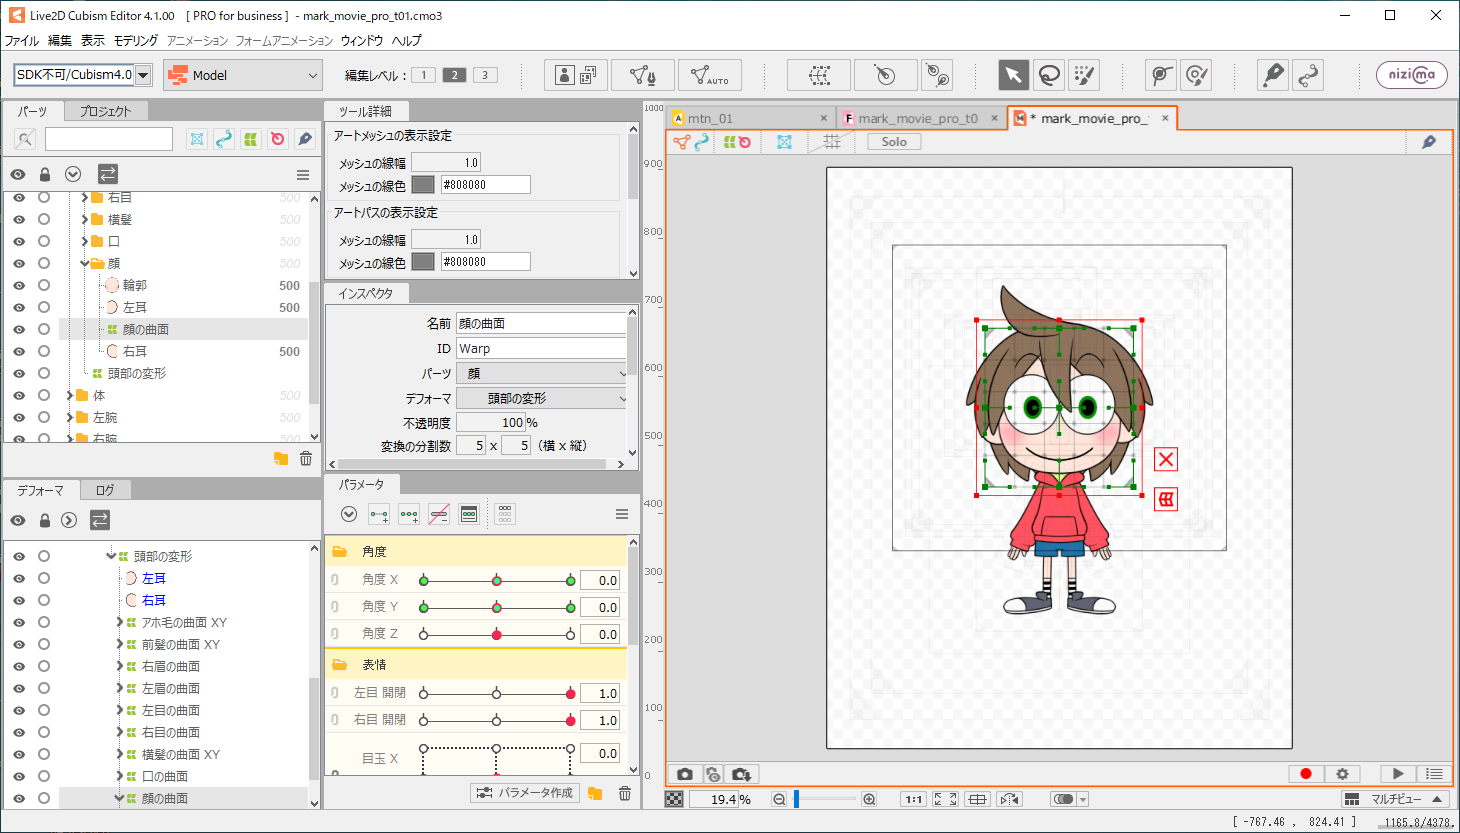Select edit level 1

pos(423,75)
